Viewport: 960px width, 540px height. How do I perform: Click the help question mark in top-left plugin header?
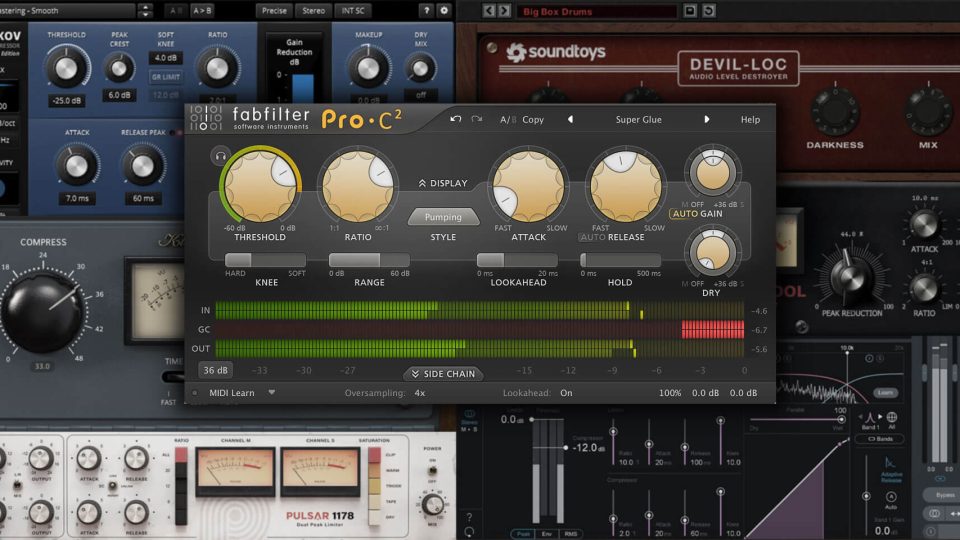tap(427, 10)
